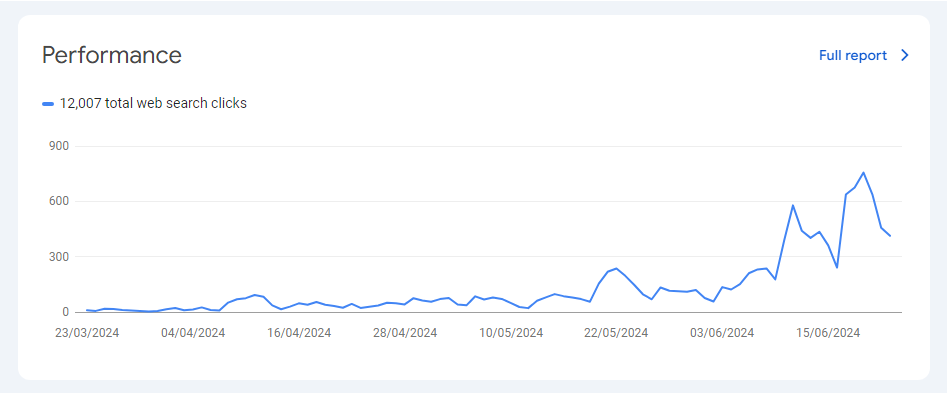
Task: Click the 16/04/2024 date axis label
Action: [299, 333]
